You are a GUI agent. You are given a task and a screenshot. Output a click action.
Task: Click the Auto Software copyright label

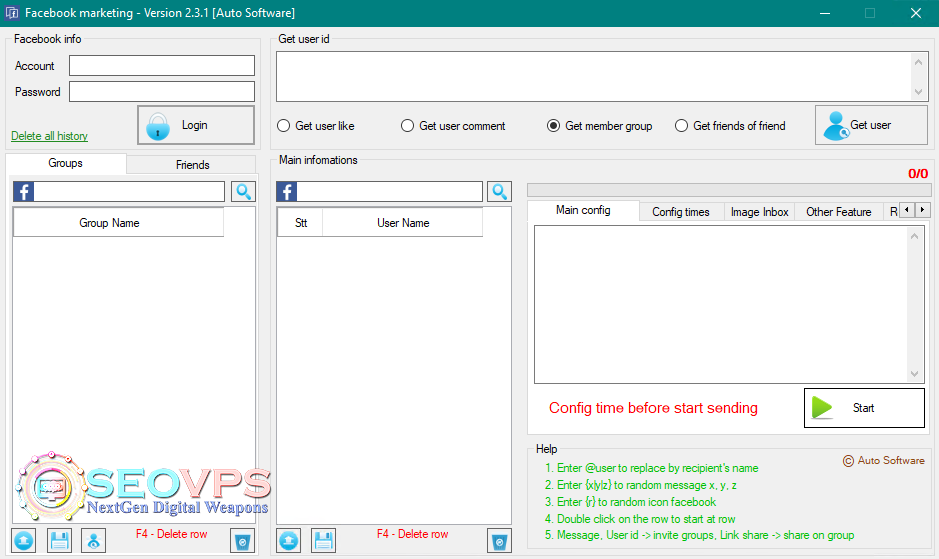point(884,460)
